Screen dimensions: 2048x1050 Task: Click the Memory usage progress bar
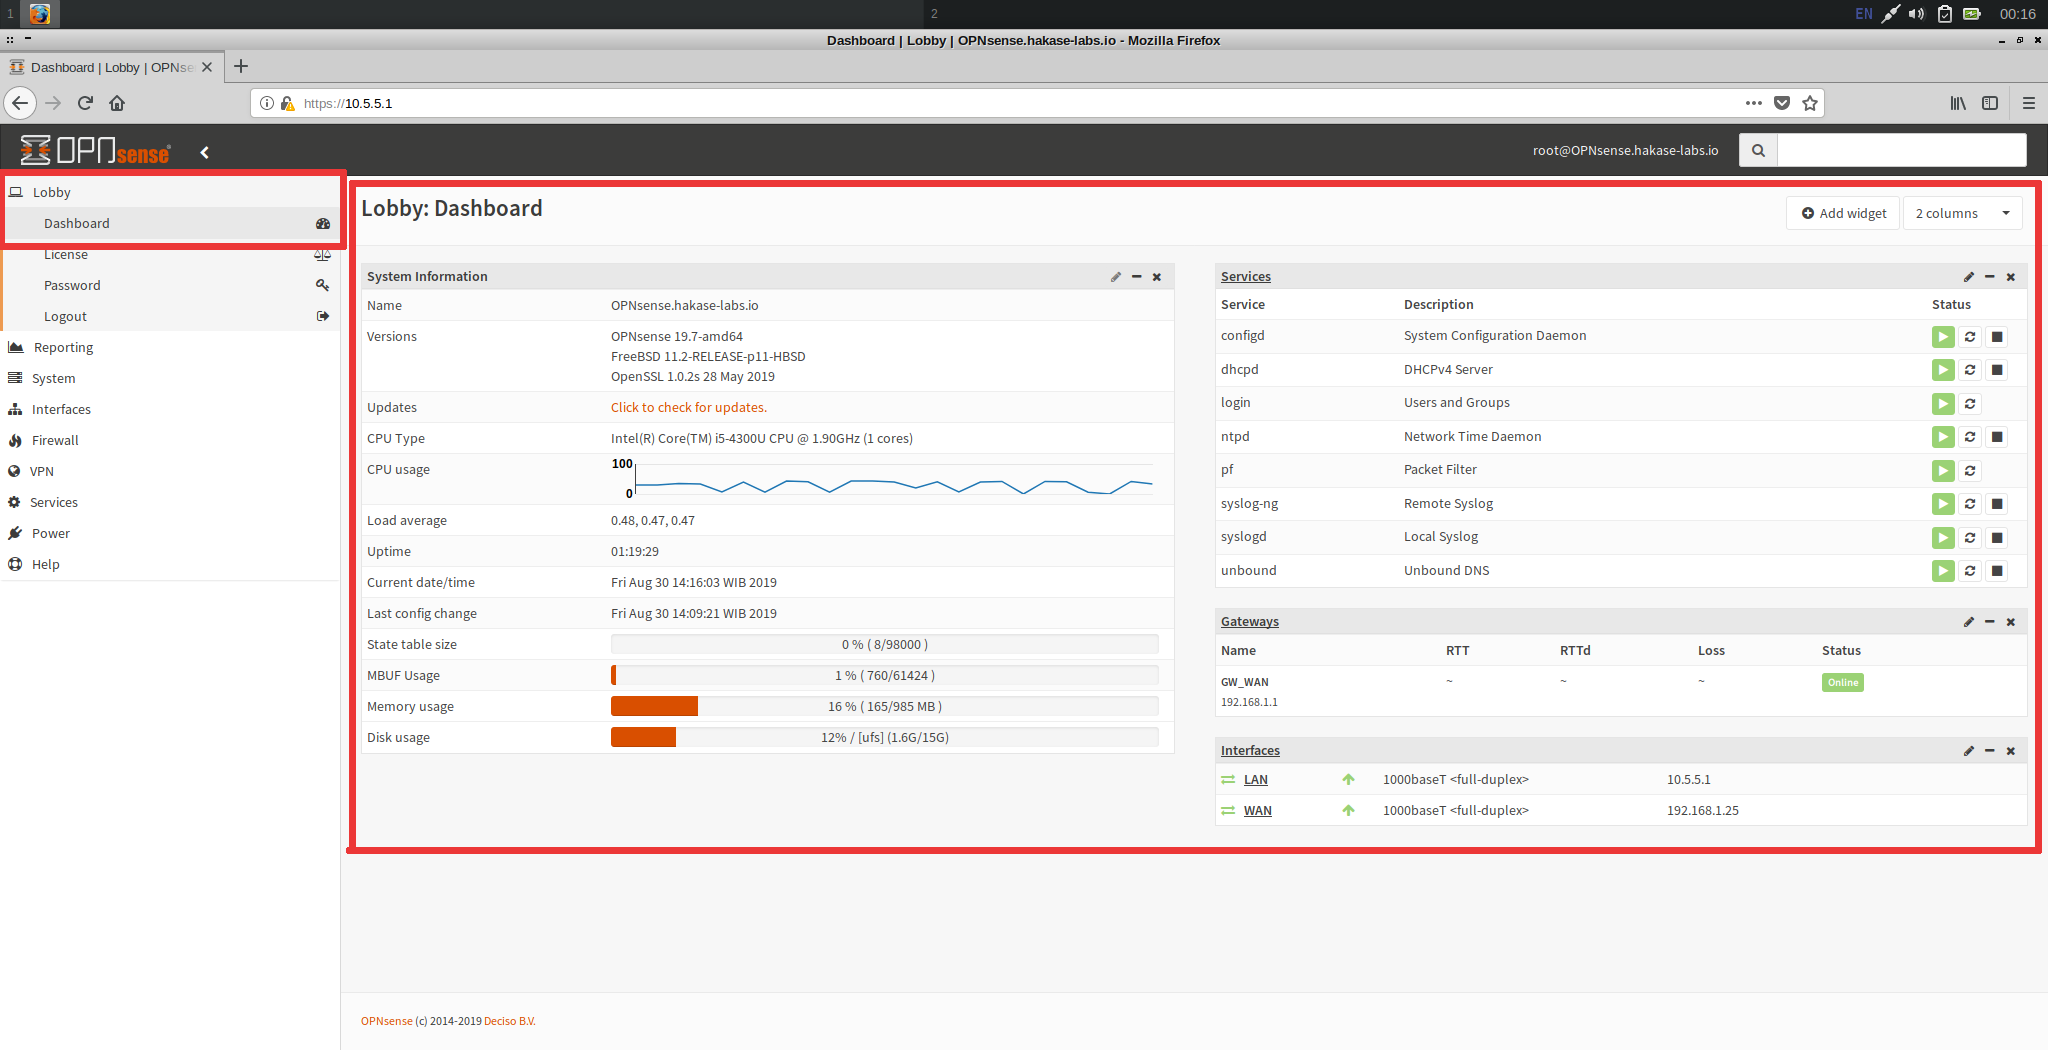(884, 707)
